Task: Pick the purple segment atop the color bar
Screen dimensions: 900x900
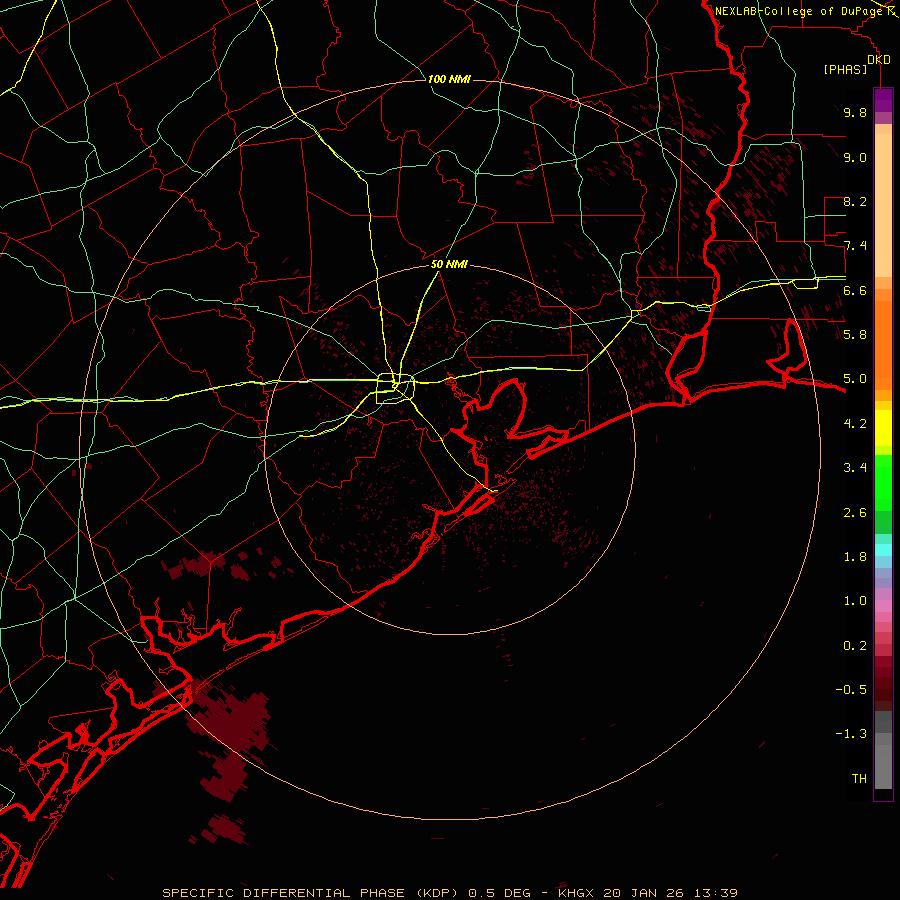Action: [x=883, y=100]
